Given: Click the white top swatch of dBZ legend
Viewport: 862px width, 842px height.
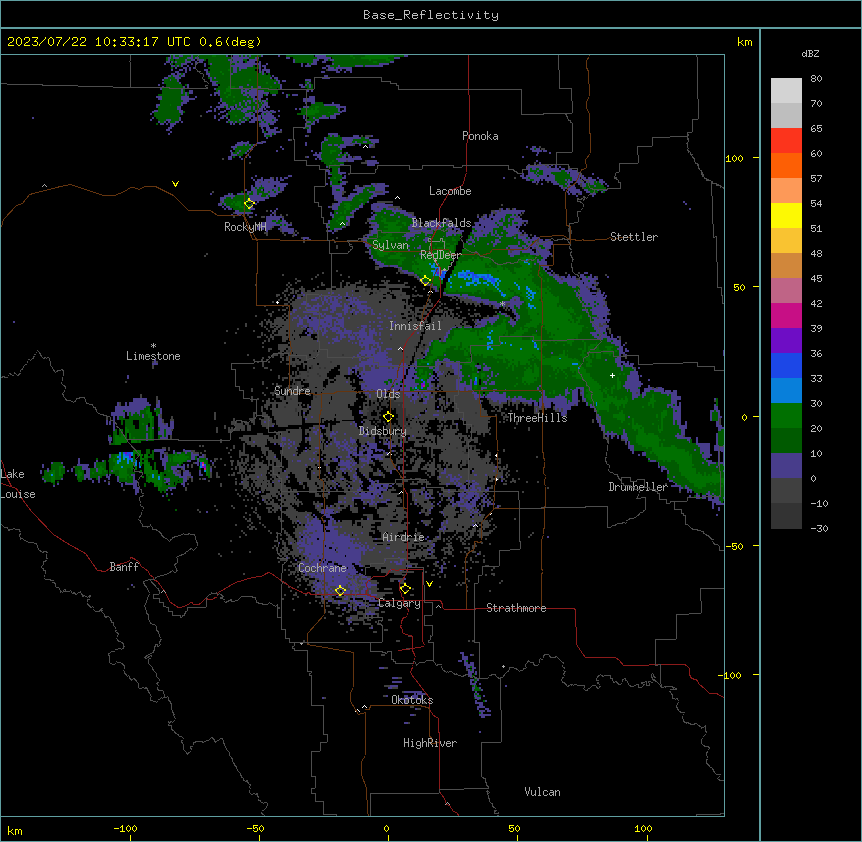Looking at the screenshot, I should click(x=786, y=91).
